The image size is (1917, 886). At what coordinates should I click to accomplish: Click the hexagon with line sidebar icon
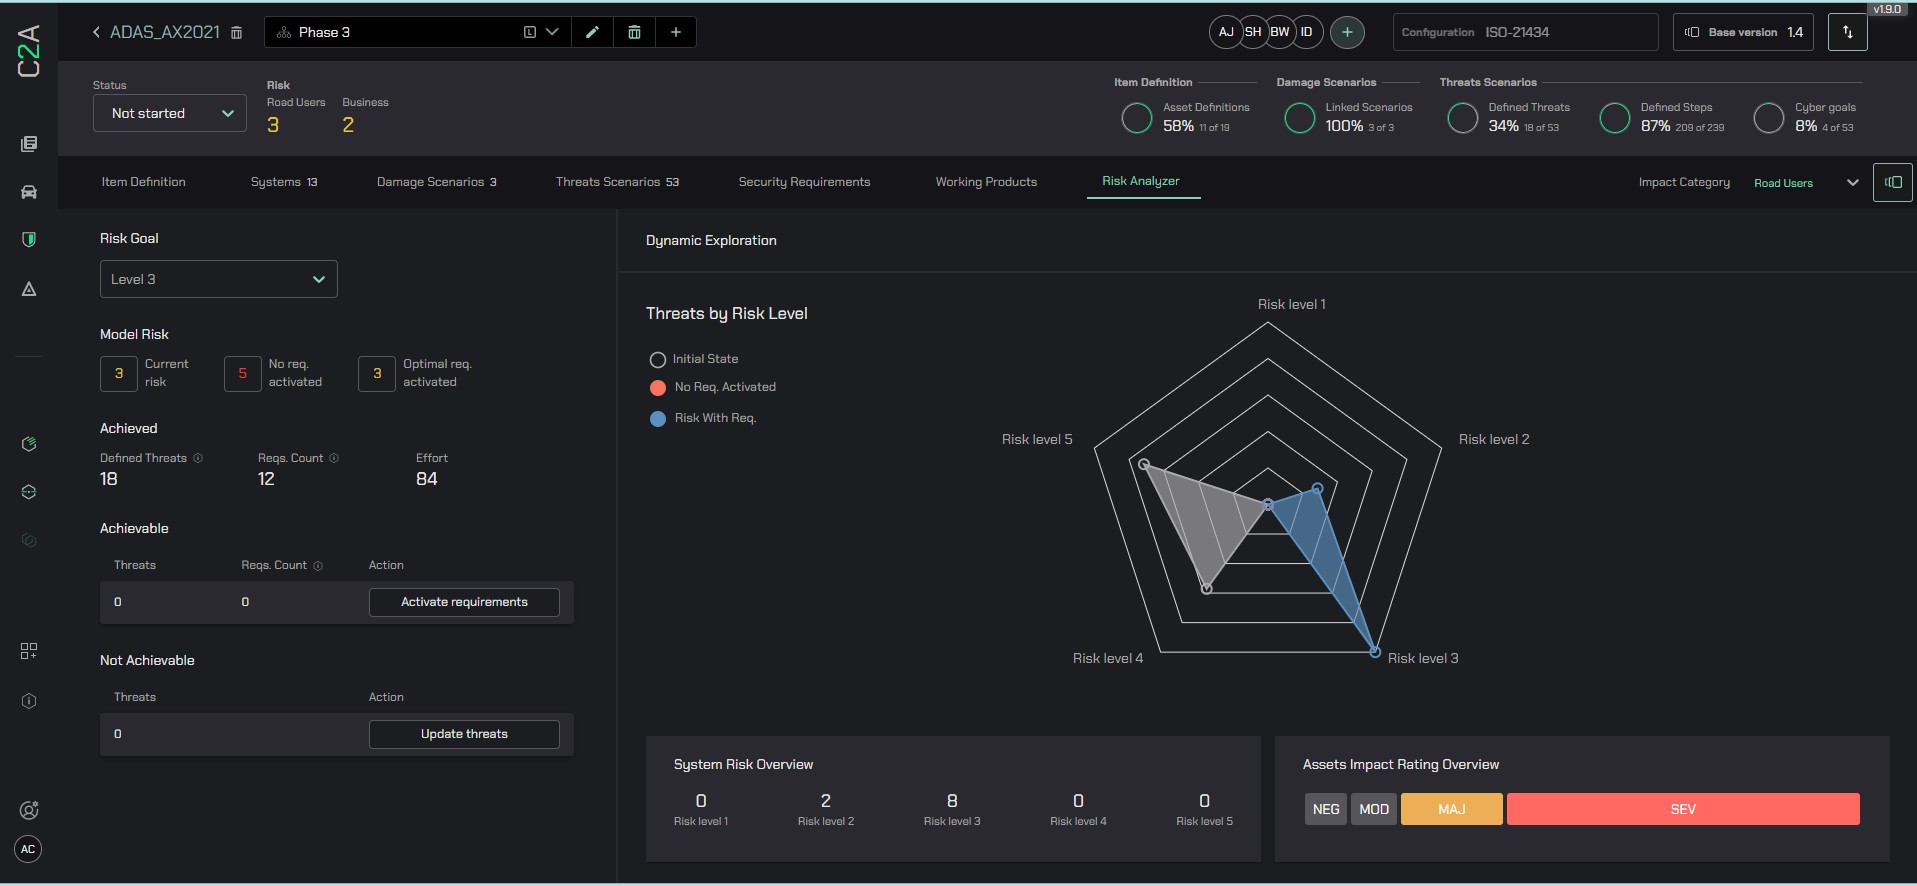pyautogui.click(x=29, y=492)
